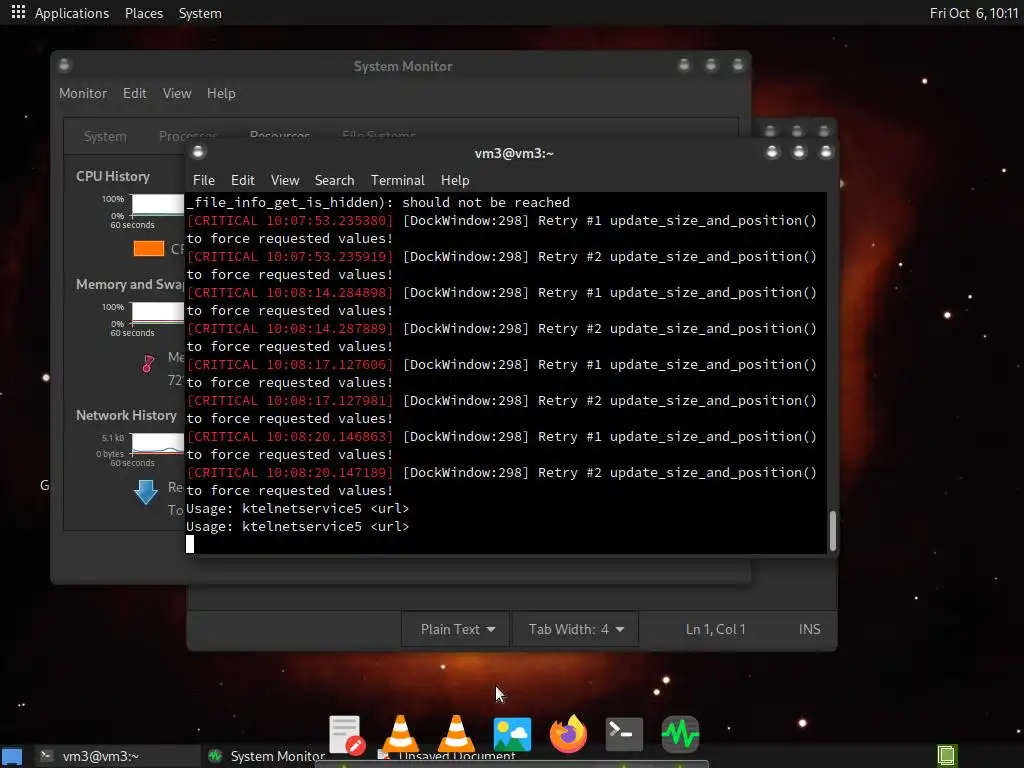The width and height of the screenshot is (1024, 768).
Task: Expand the Plain Text language dropdown
Action: tap(457, 629)
